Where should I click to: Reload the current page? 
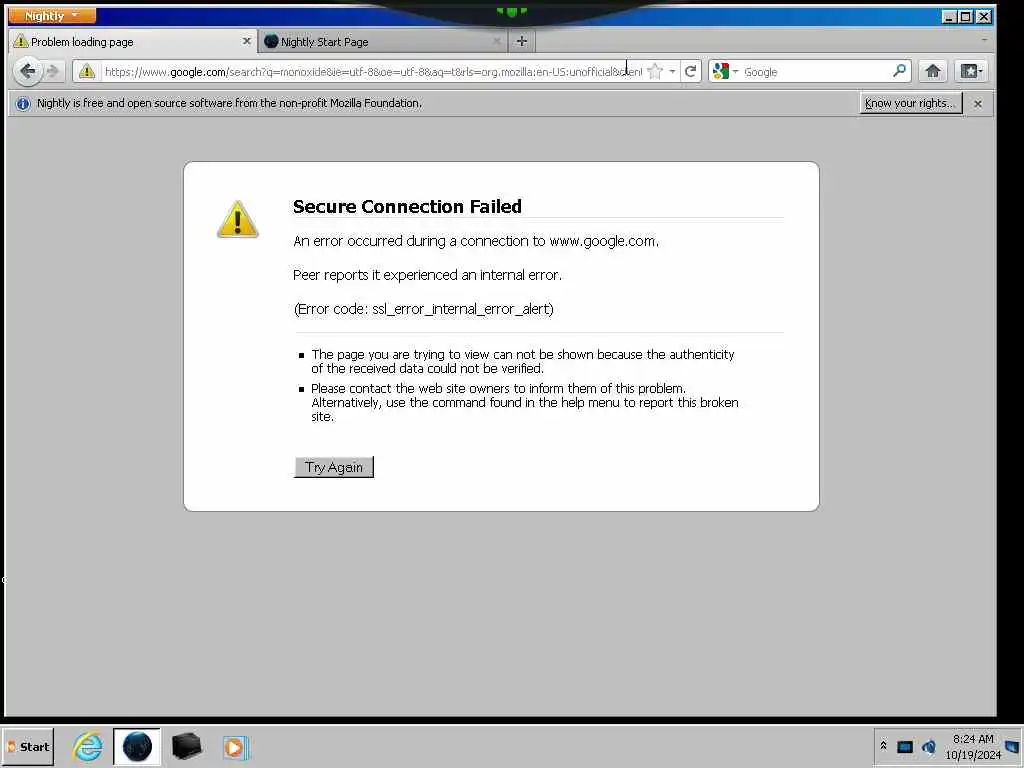(690, 72)
